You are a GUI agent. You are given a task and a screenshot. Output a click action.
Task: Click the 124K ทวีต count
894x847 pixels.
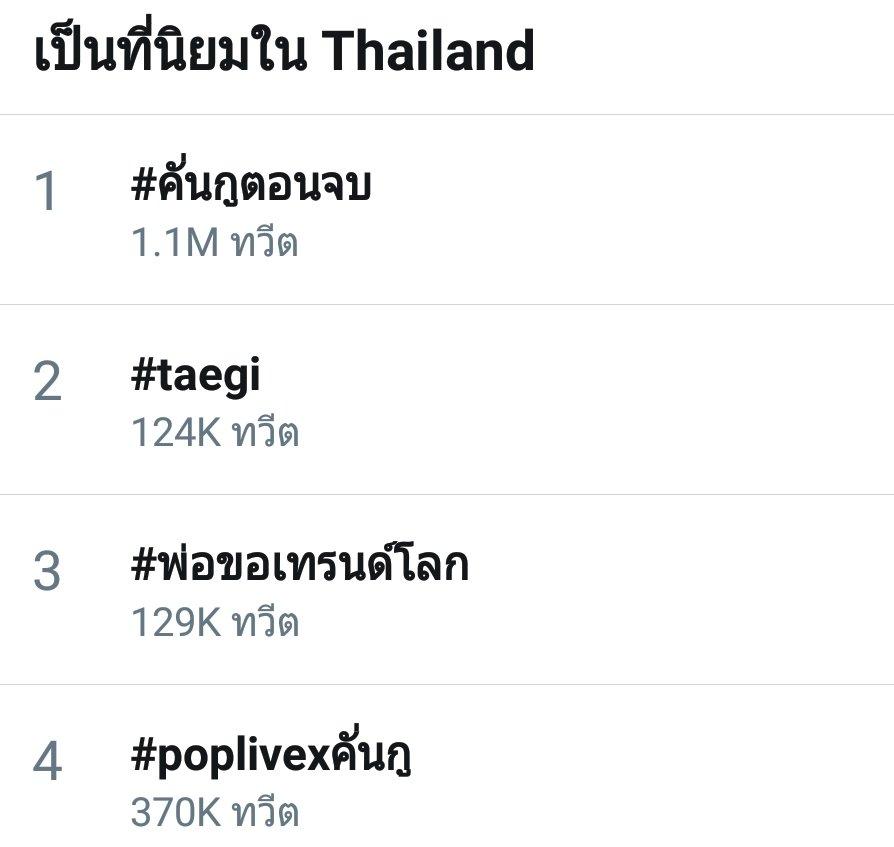(215, 432)
